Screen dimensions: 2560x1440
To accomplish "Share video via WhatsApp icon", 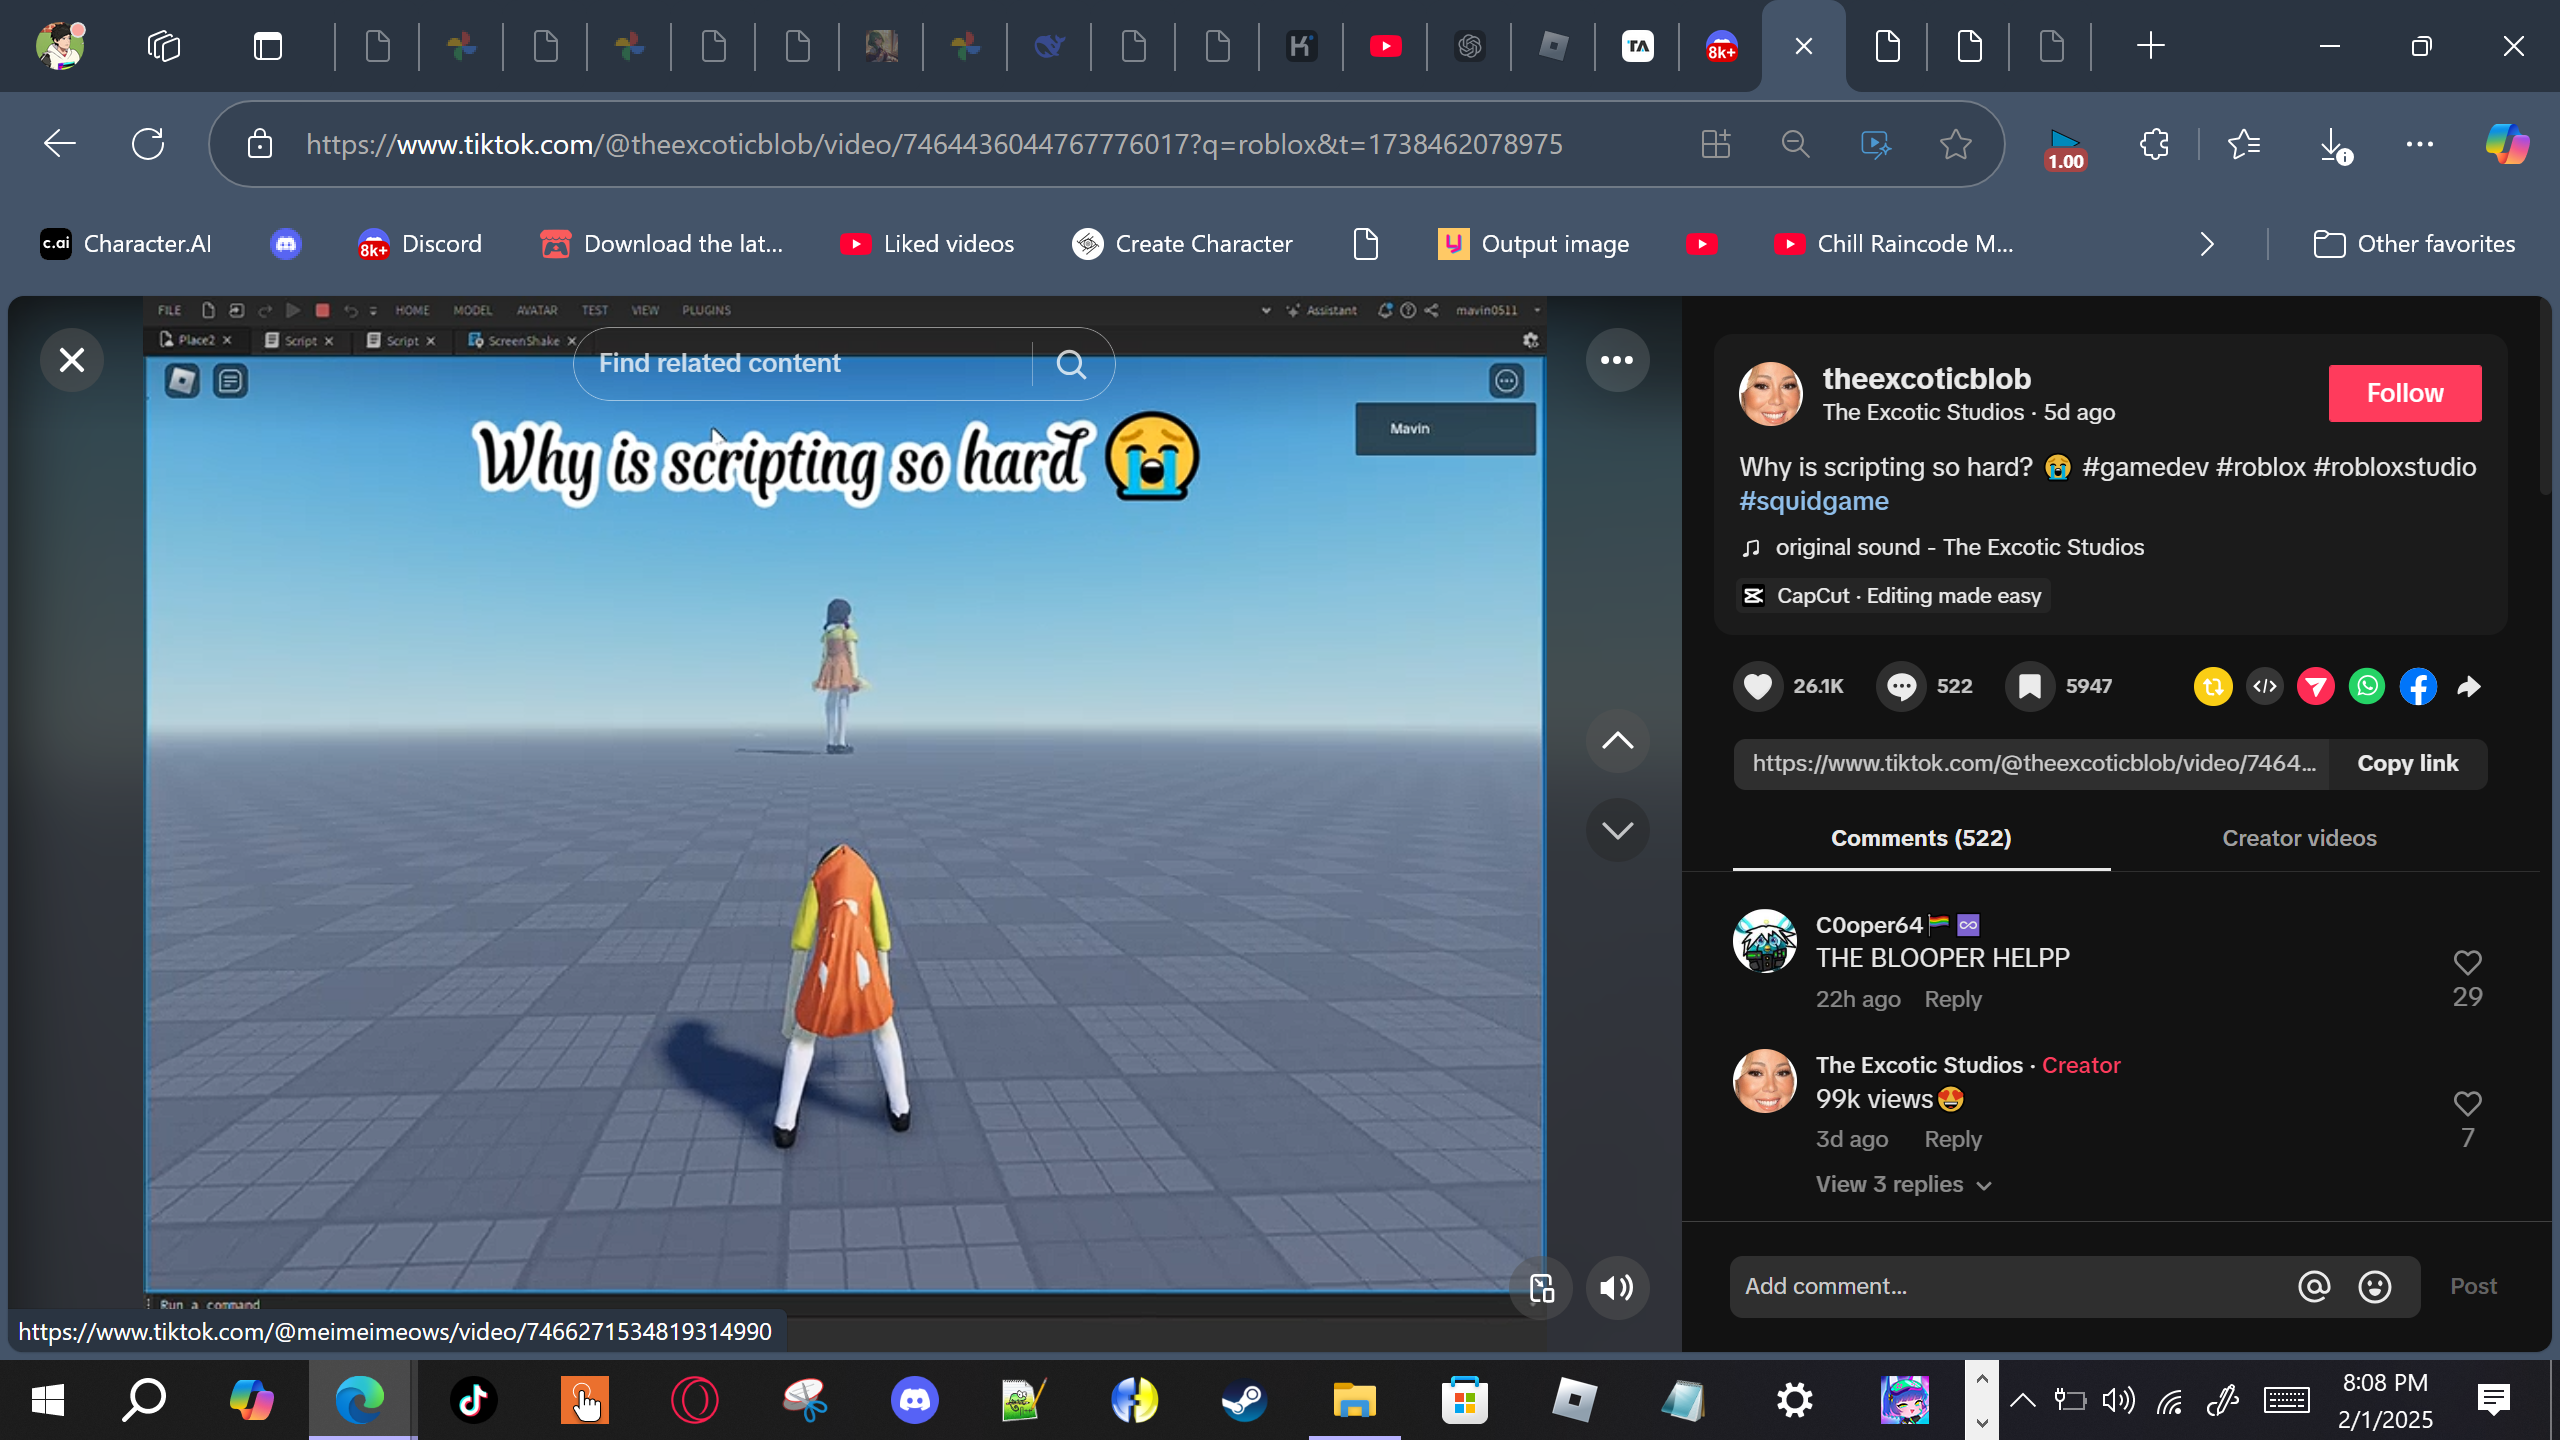I will (2367, 686).
